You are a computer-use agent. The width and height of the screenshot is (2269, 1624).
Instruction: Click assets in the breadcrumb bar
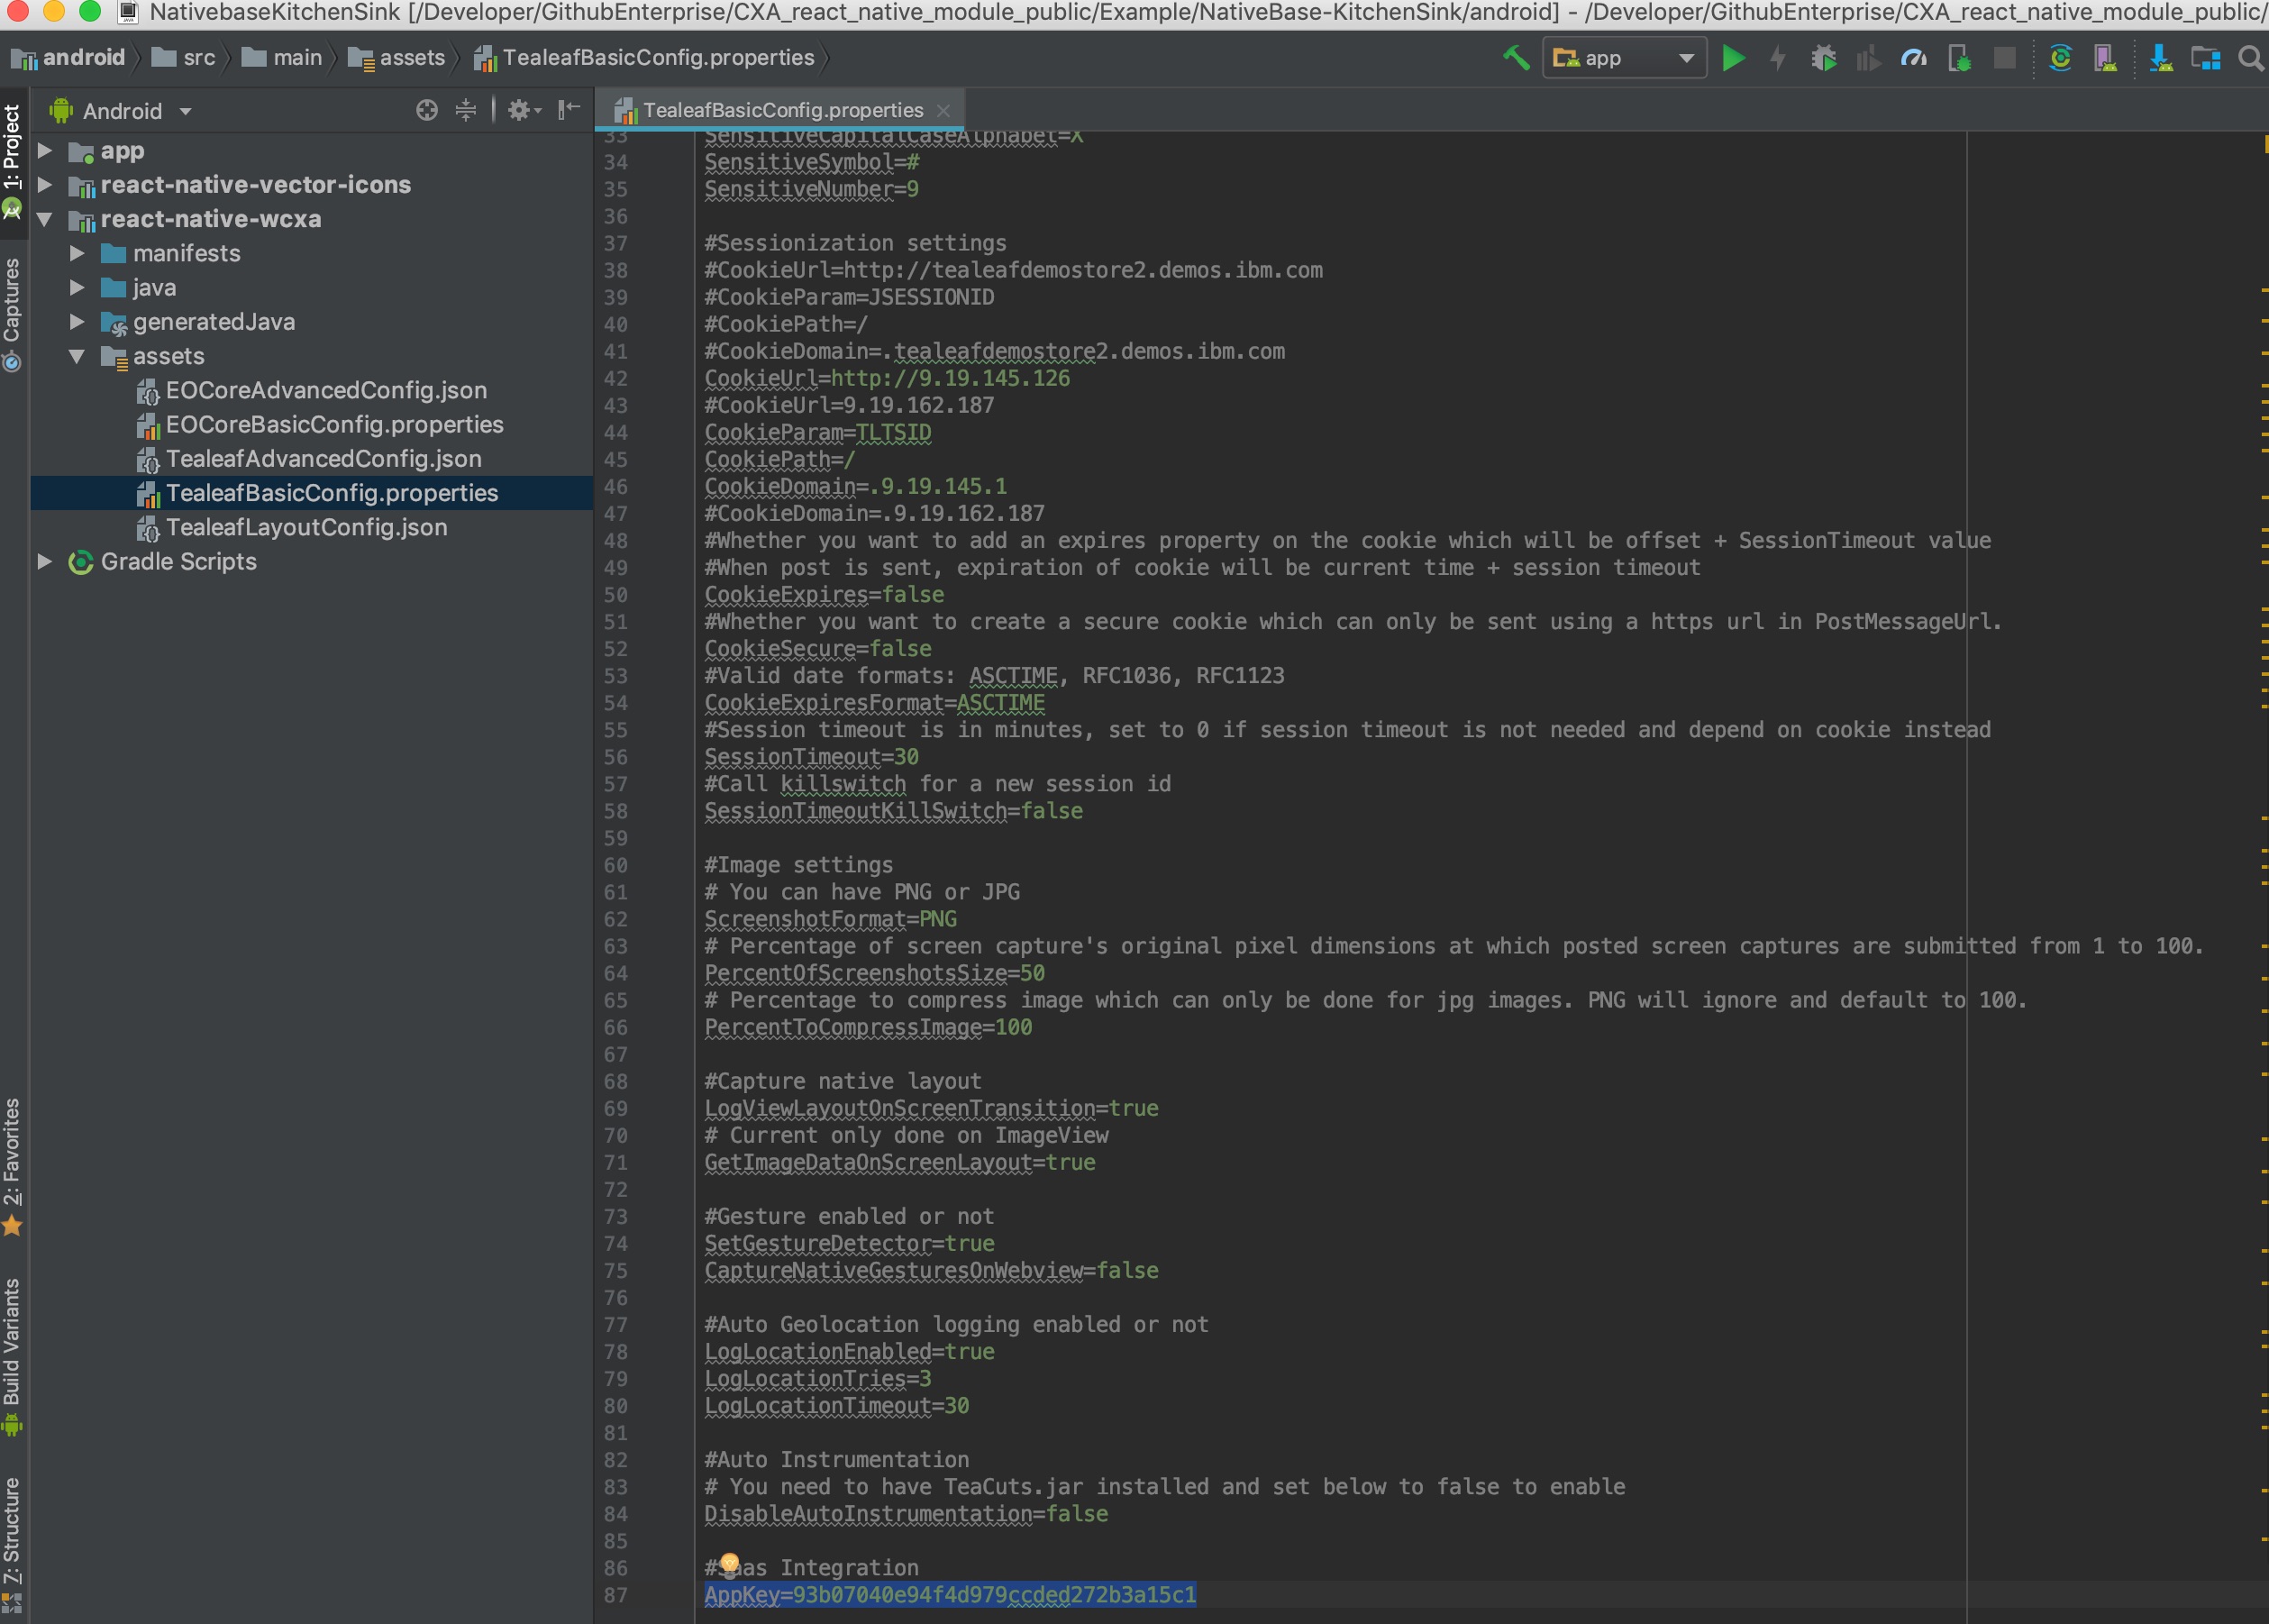(x=413, y=57)
